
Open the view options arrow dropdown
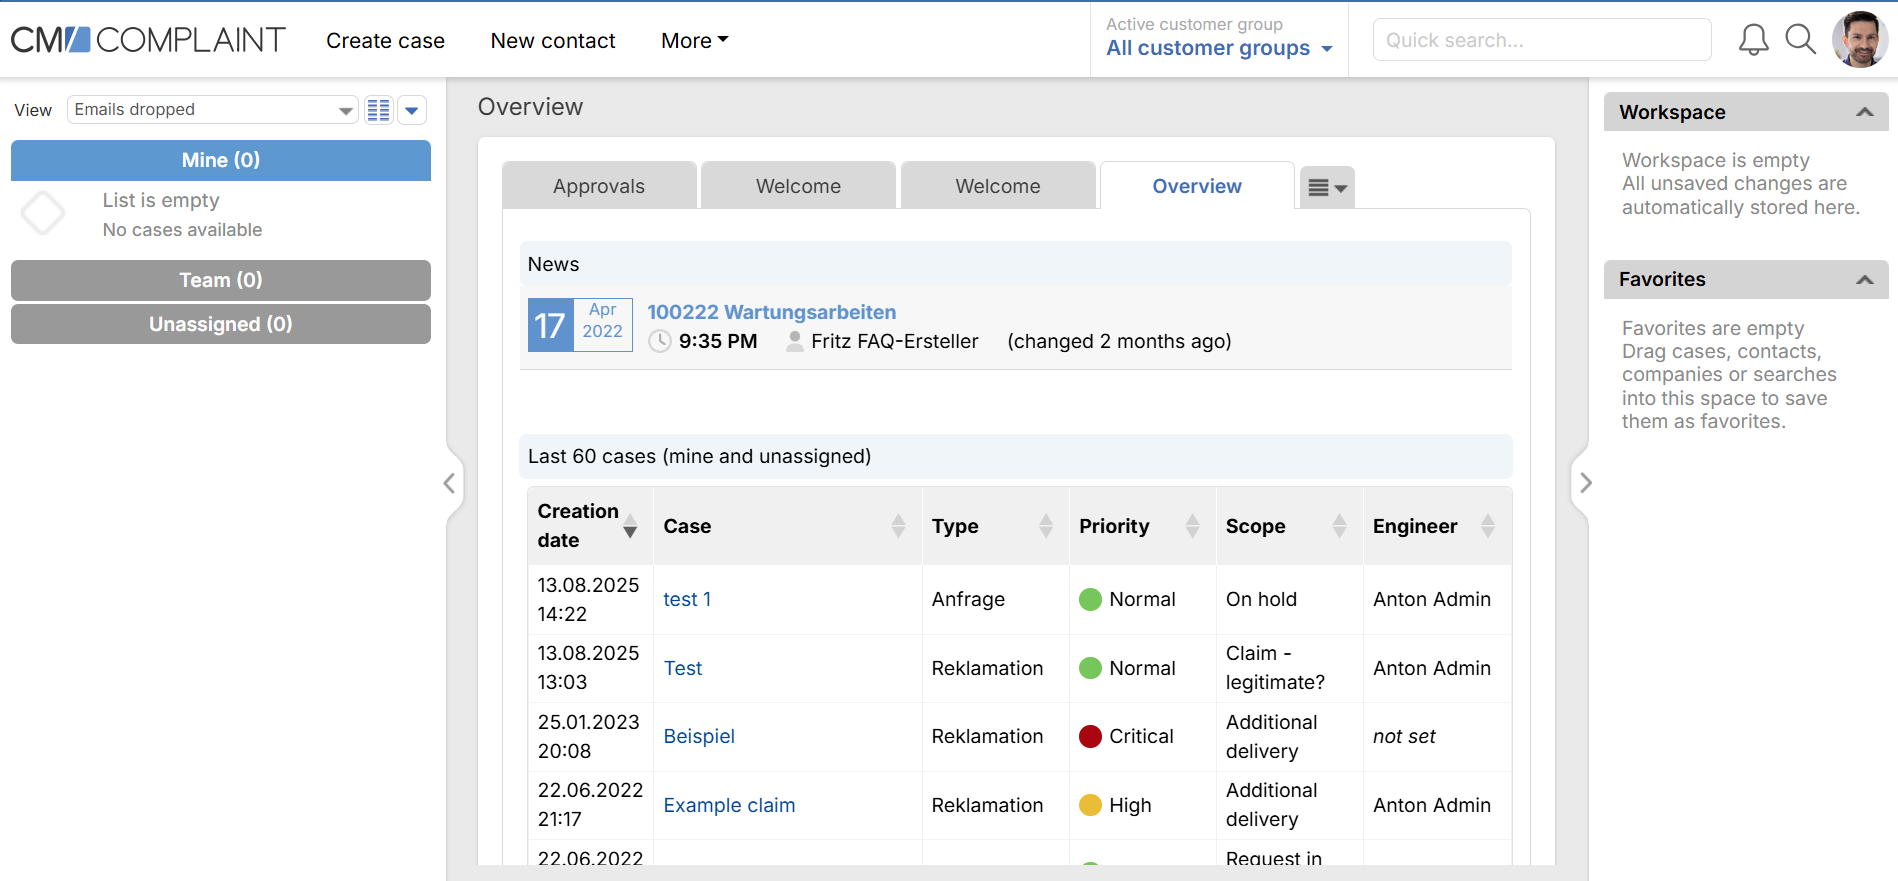[412, 110]
